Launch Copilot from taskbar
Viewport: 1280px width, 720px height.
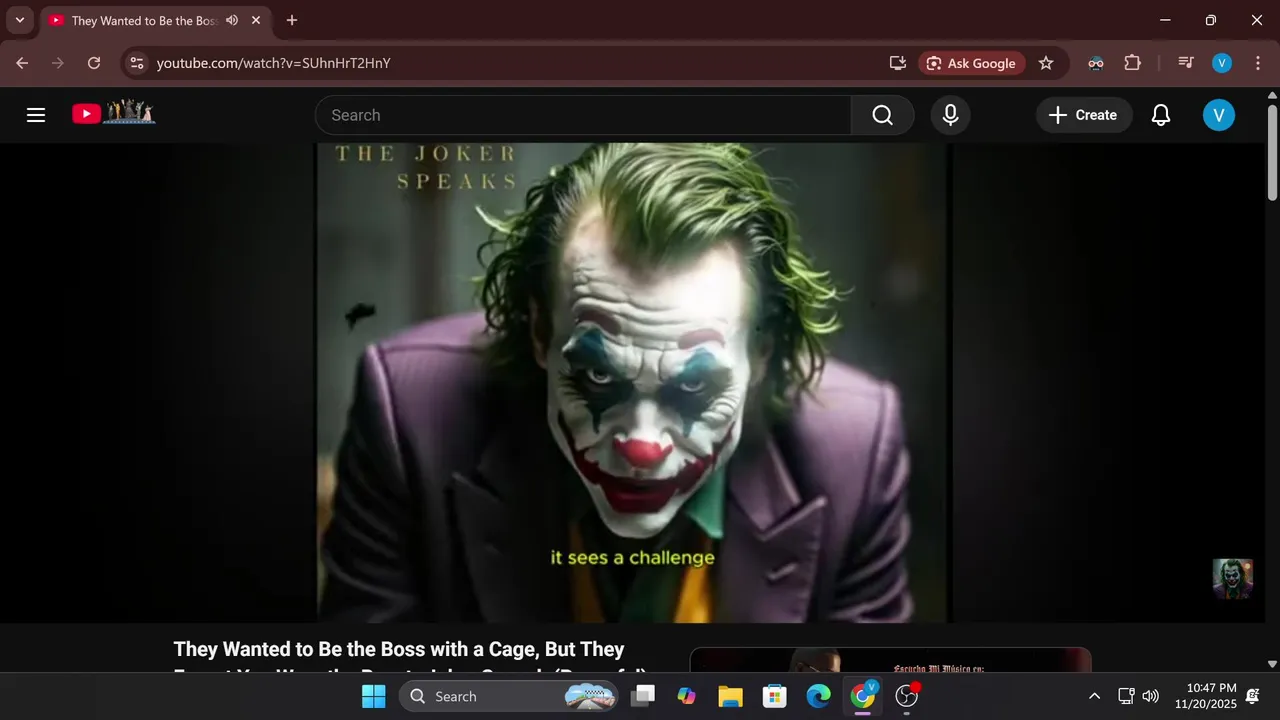click(x=686, y=696)
